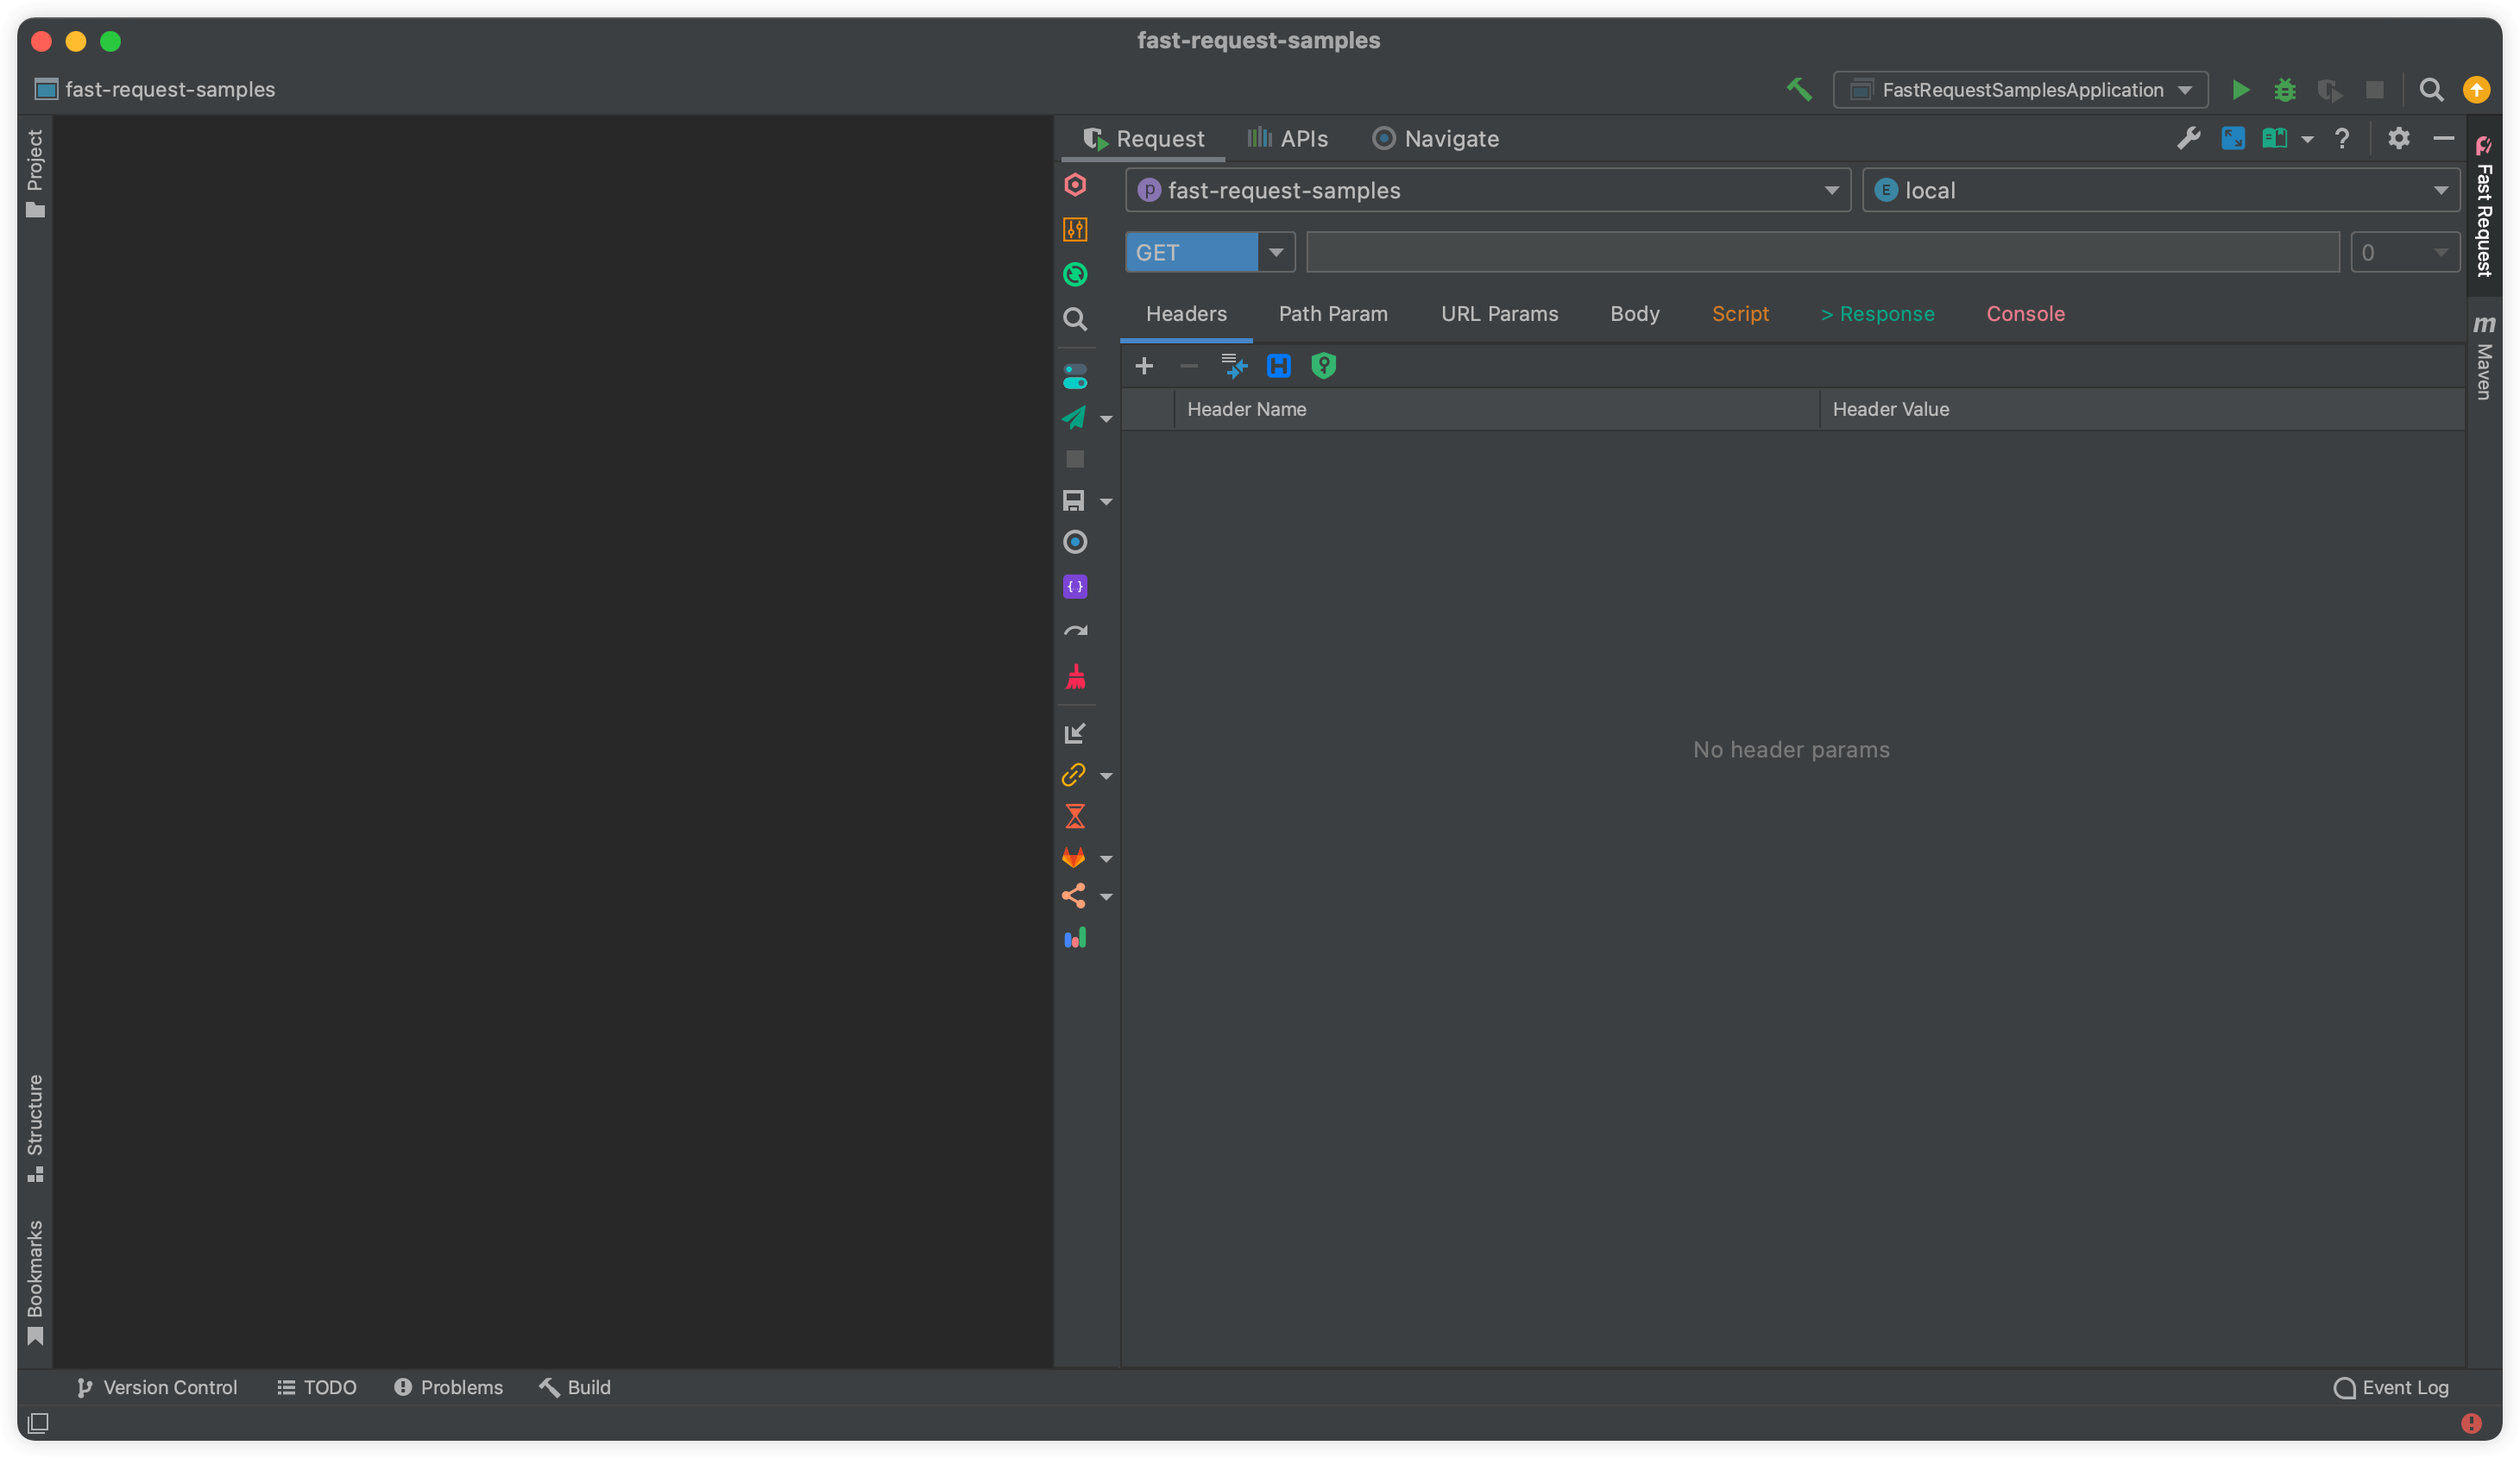2520x1458 pixels.
Task: Search APIs with the magnifier icon
Action: pyautogui.click(x=1075, y=319)
